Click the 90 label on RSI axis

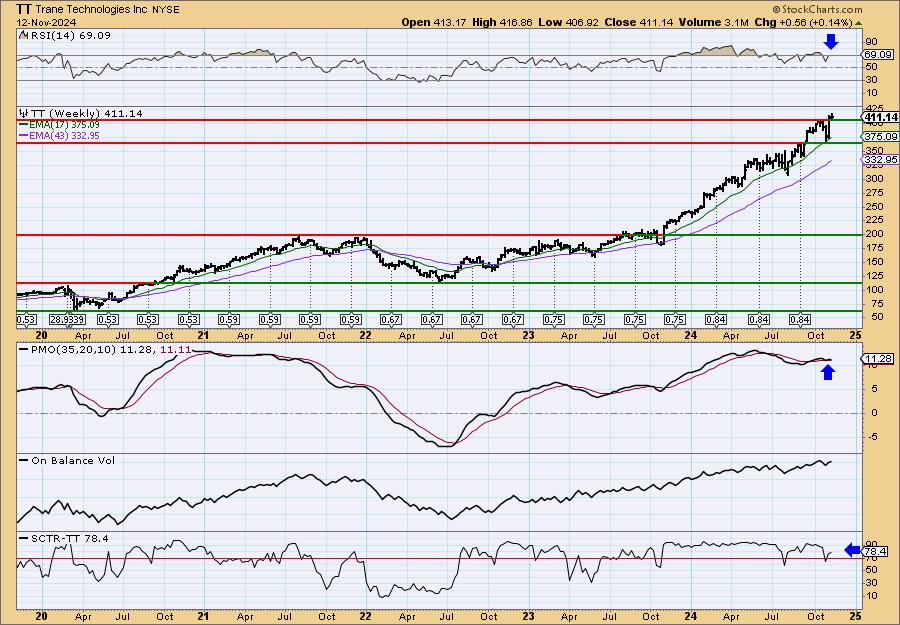pyautogui.click(x=871, y=41)
